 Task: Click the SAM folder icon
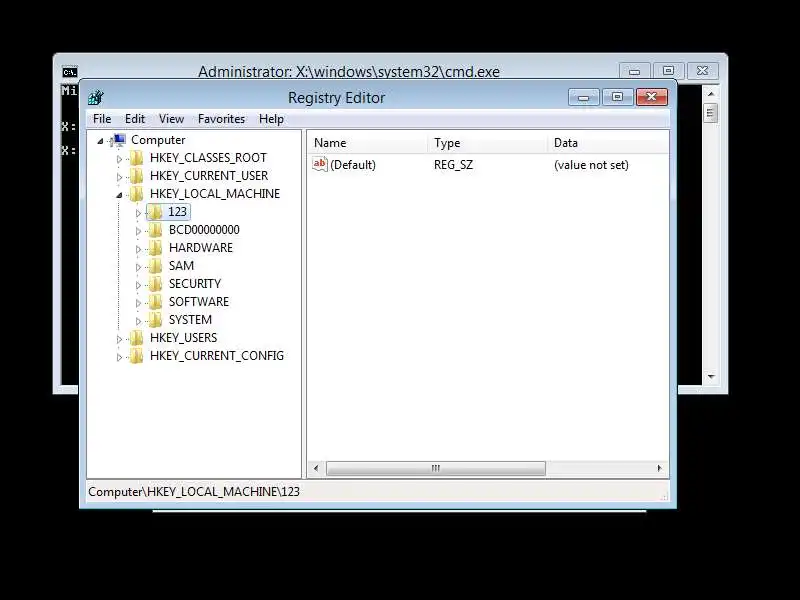click(x=155, y=265)
